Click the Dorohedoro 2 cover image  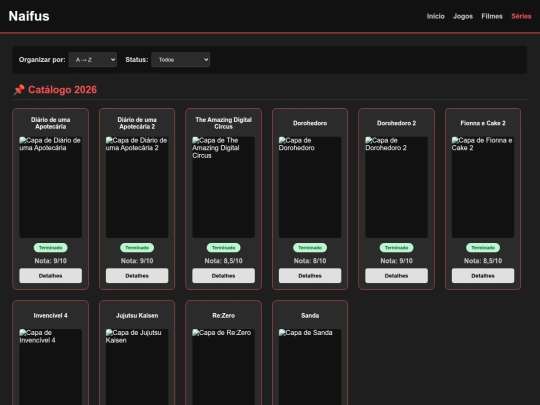click(396, 187)
